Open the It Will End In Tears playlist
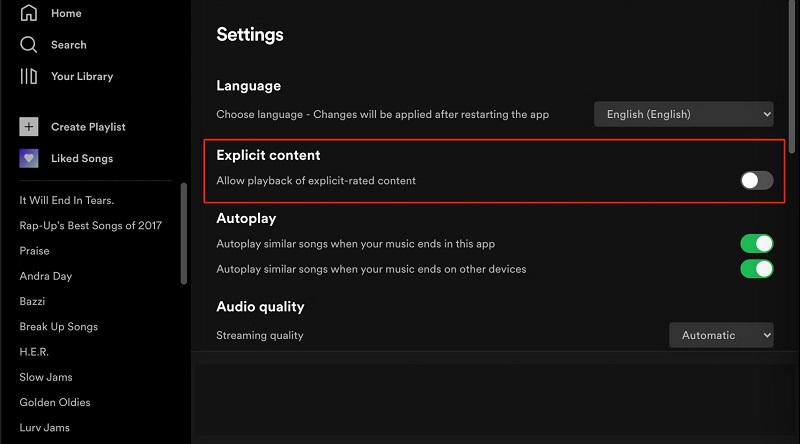Screen dimensions: 800x444 [x=67, y=200]
